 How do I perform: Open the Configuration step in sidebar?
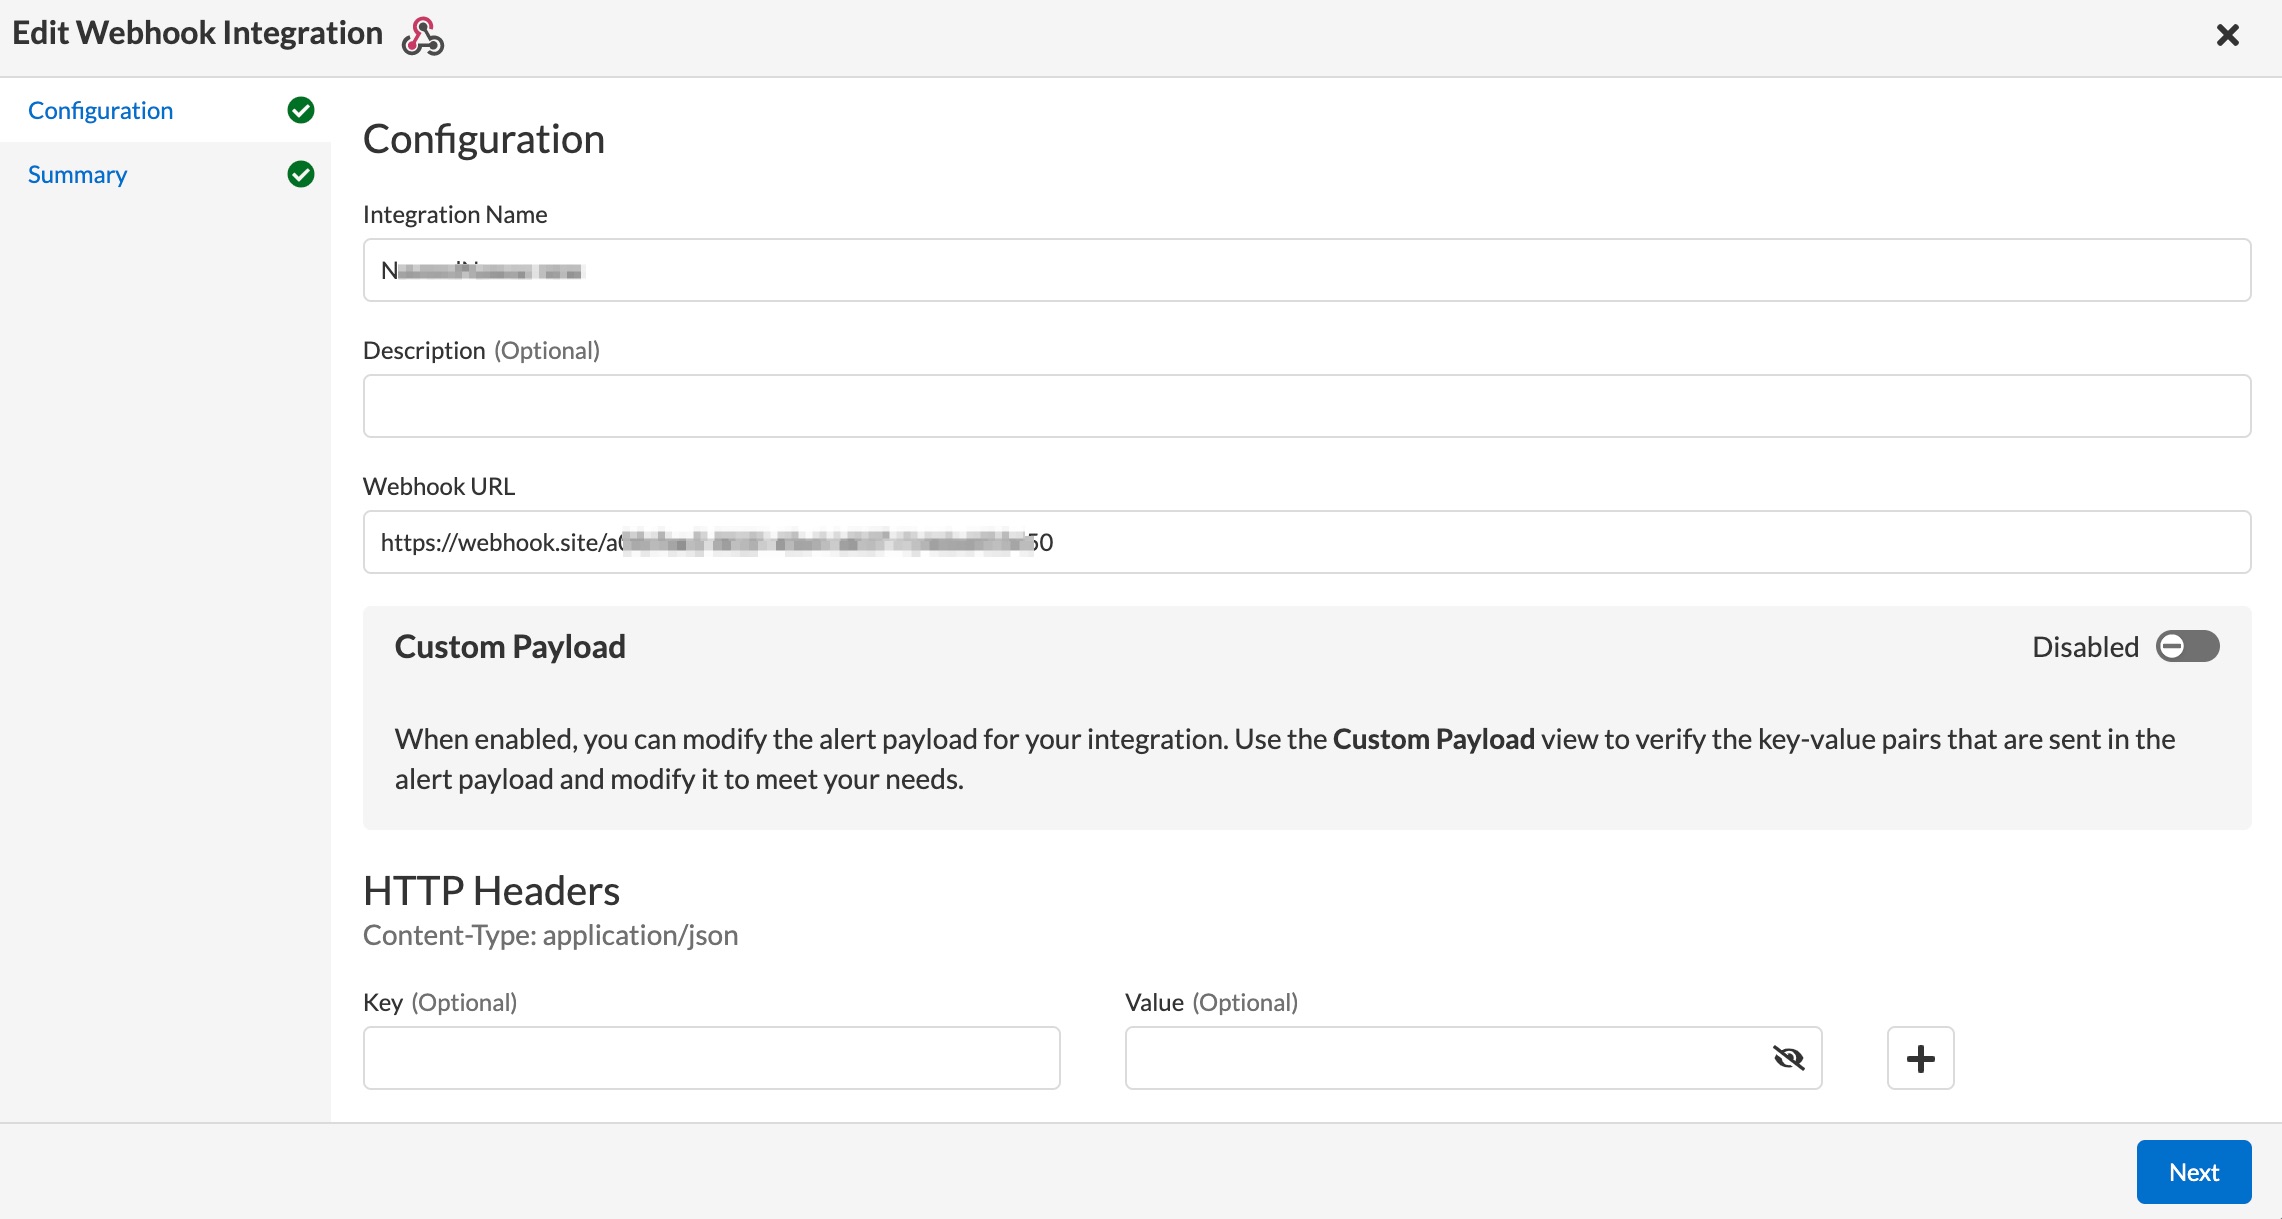pyautogui.click(x=100, y=110)
